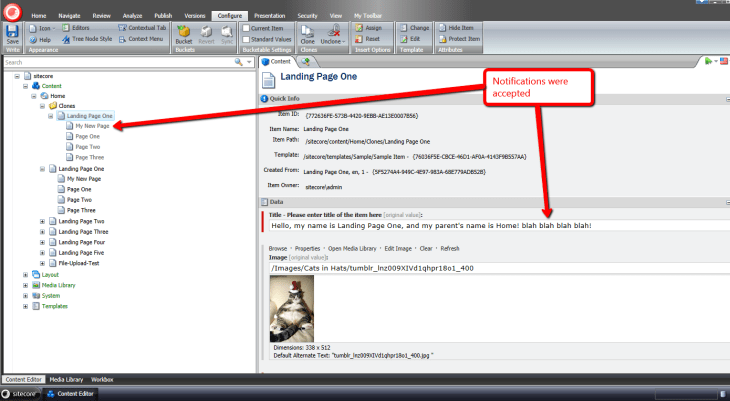This screenshot has height=401, width=730.
Task: Click the Clone icon in the Clones group
Action: point(309,32)
